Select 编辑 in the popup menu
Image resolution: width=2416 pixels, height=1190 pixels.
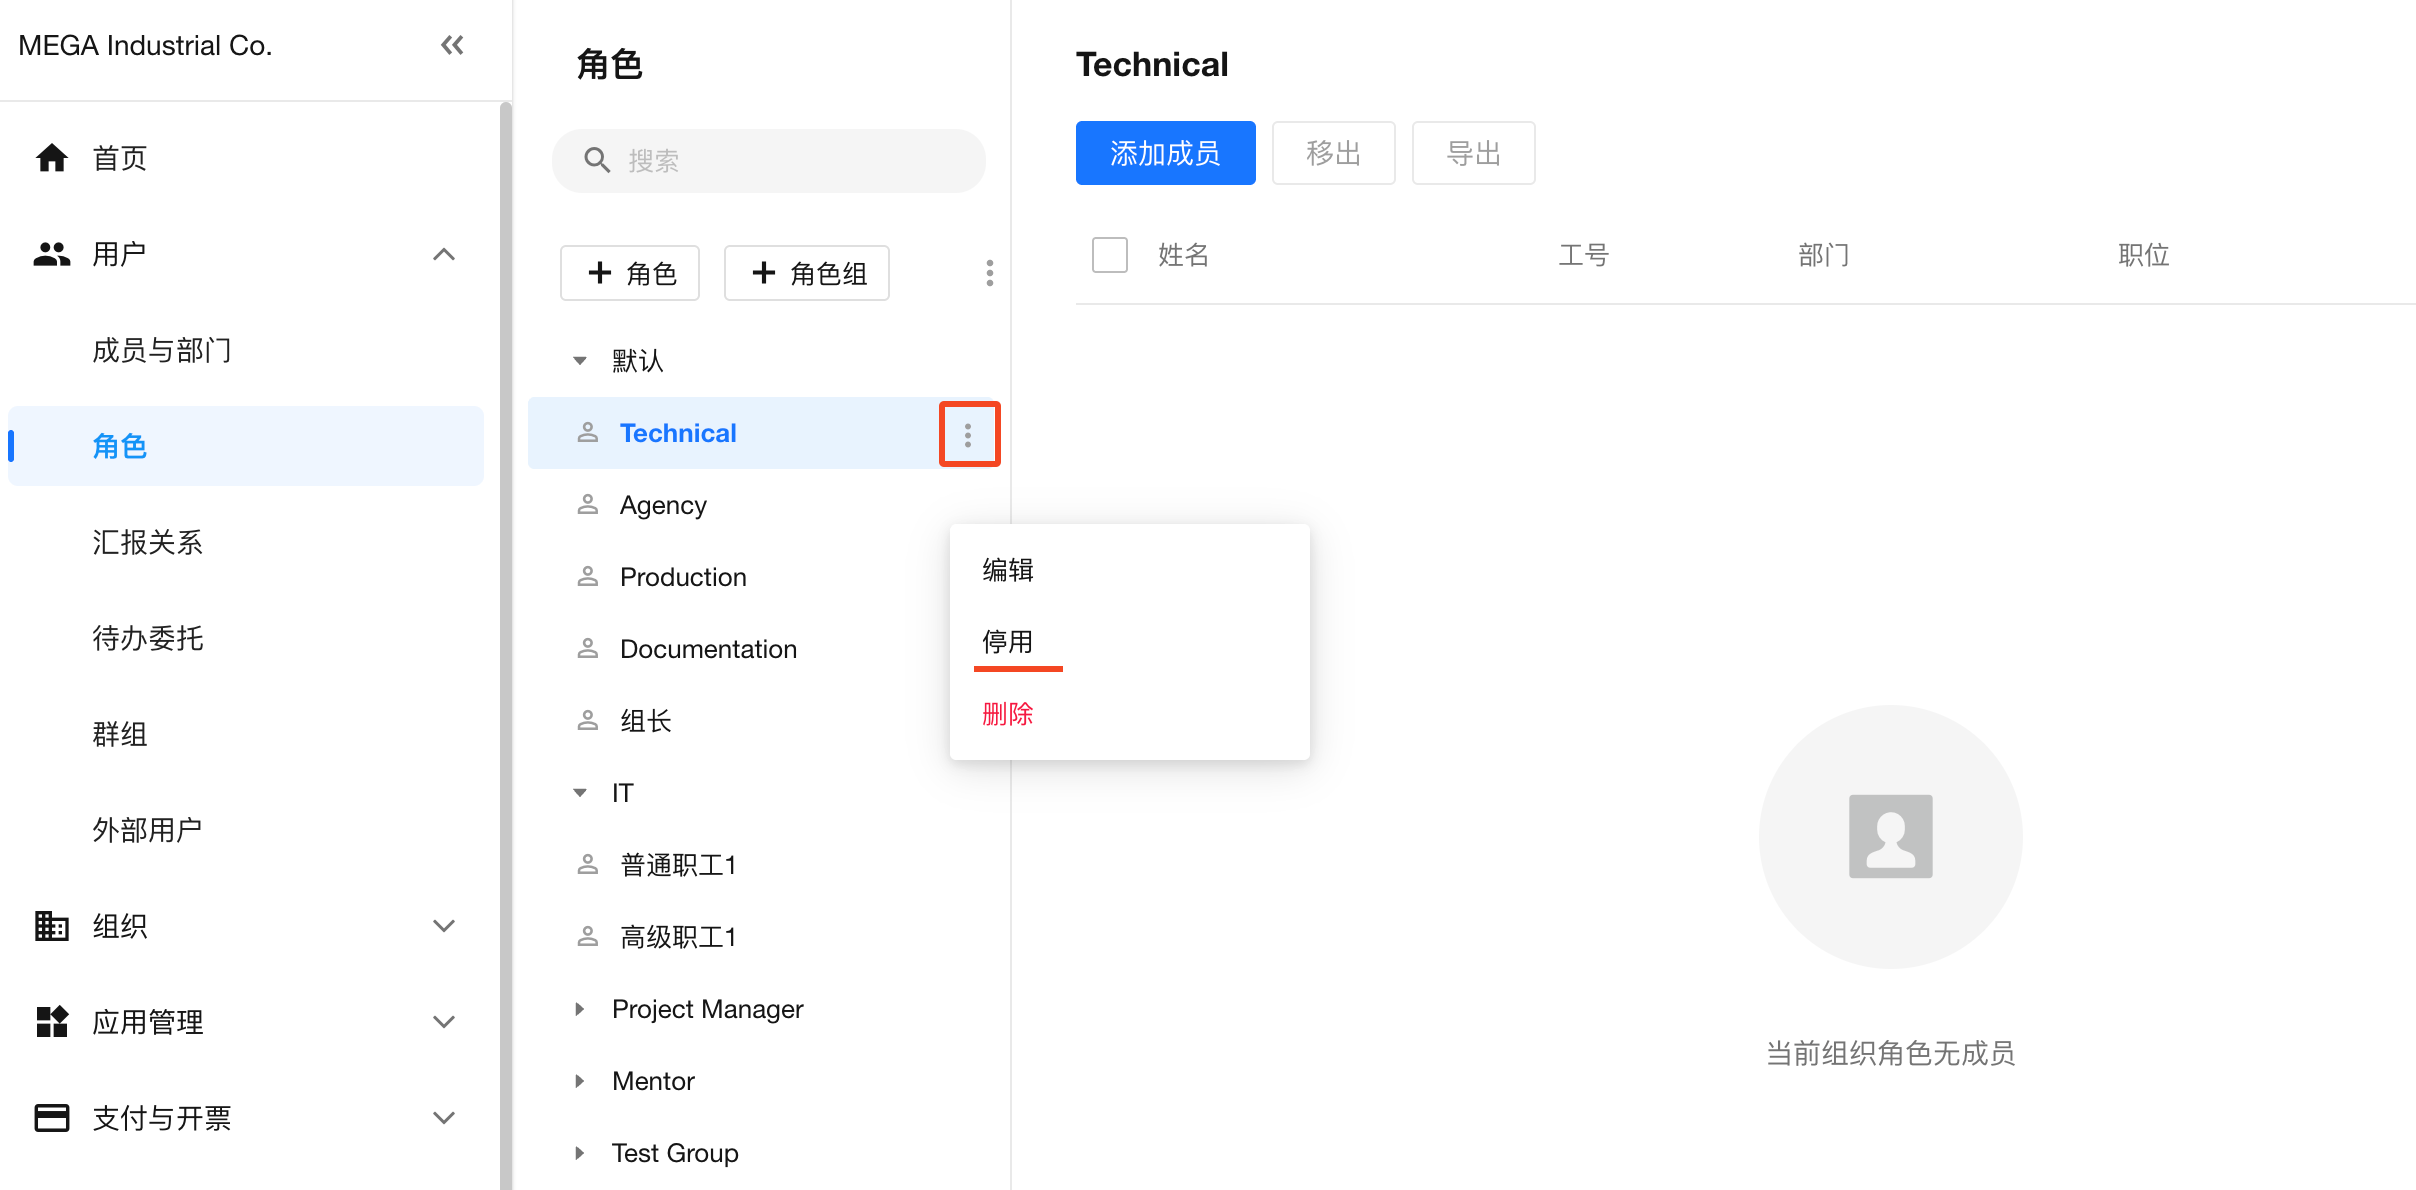(x=1007, y=570)
